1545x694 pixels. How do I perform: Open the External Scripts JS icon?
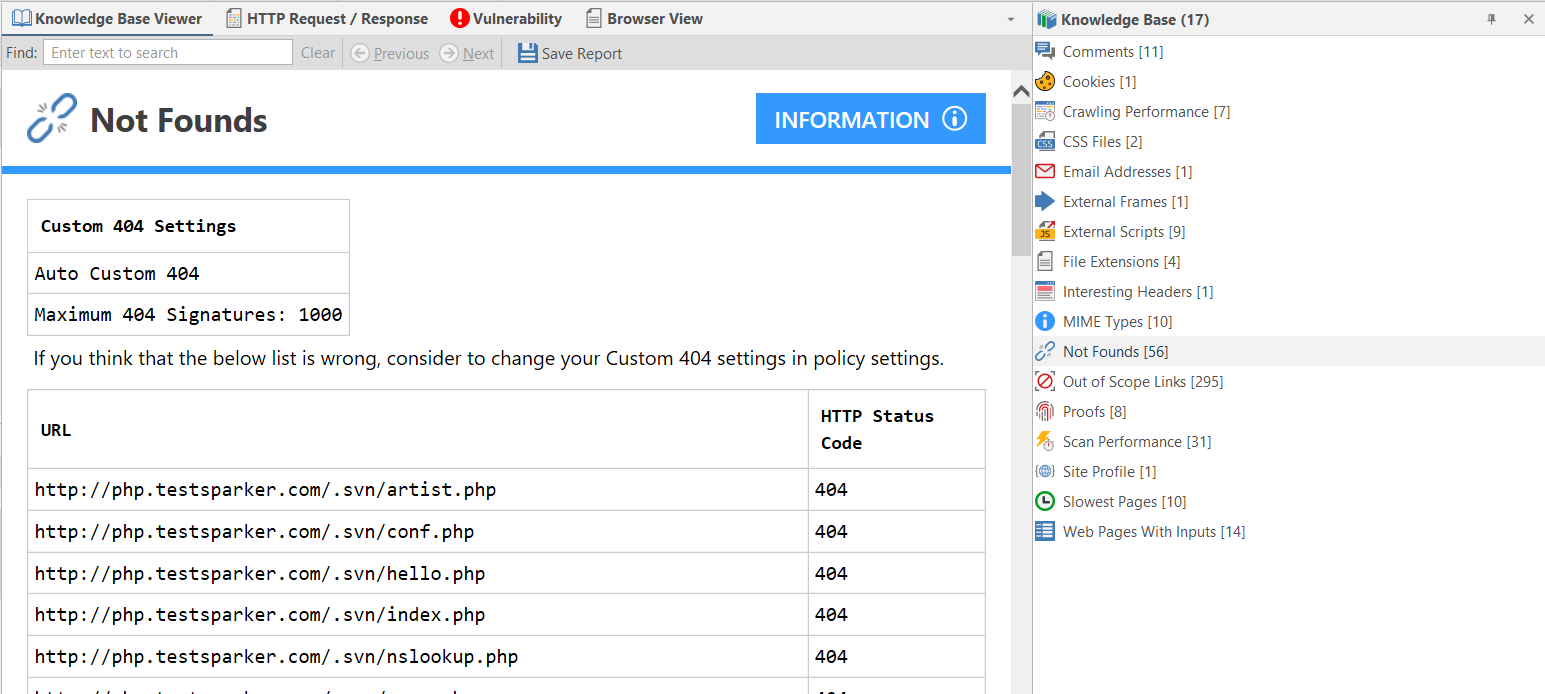click(x=1045, y=231)
